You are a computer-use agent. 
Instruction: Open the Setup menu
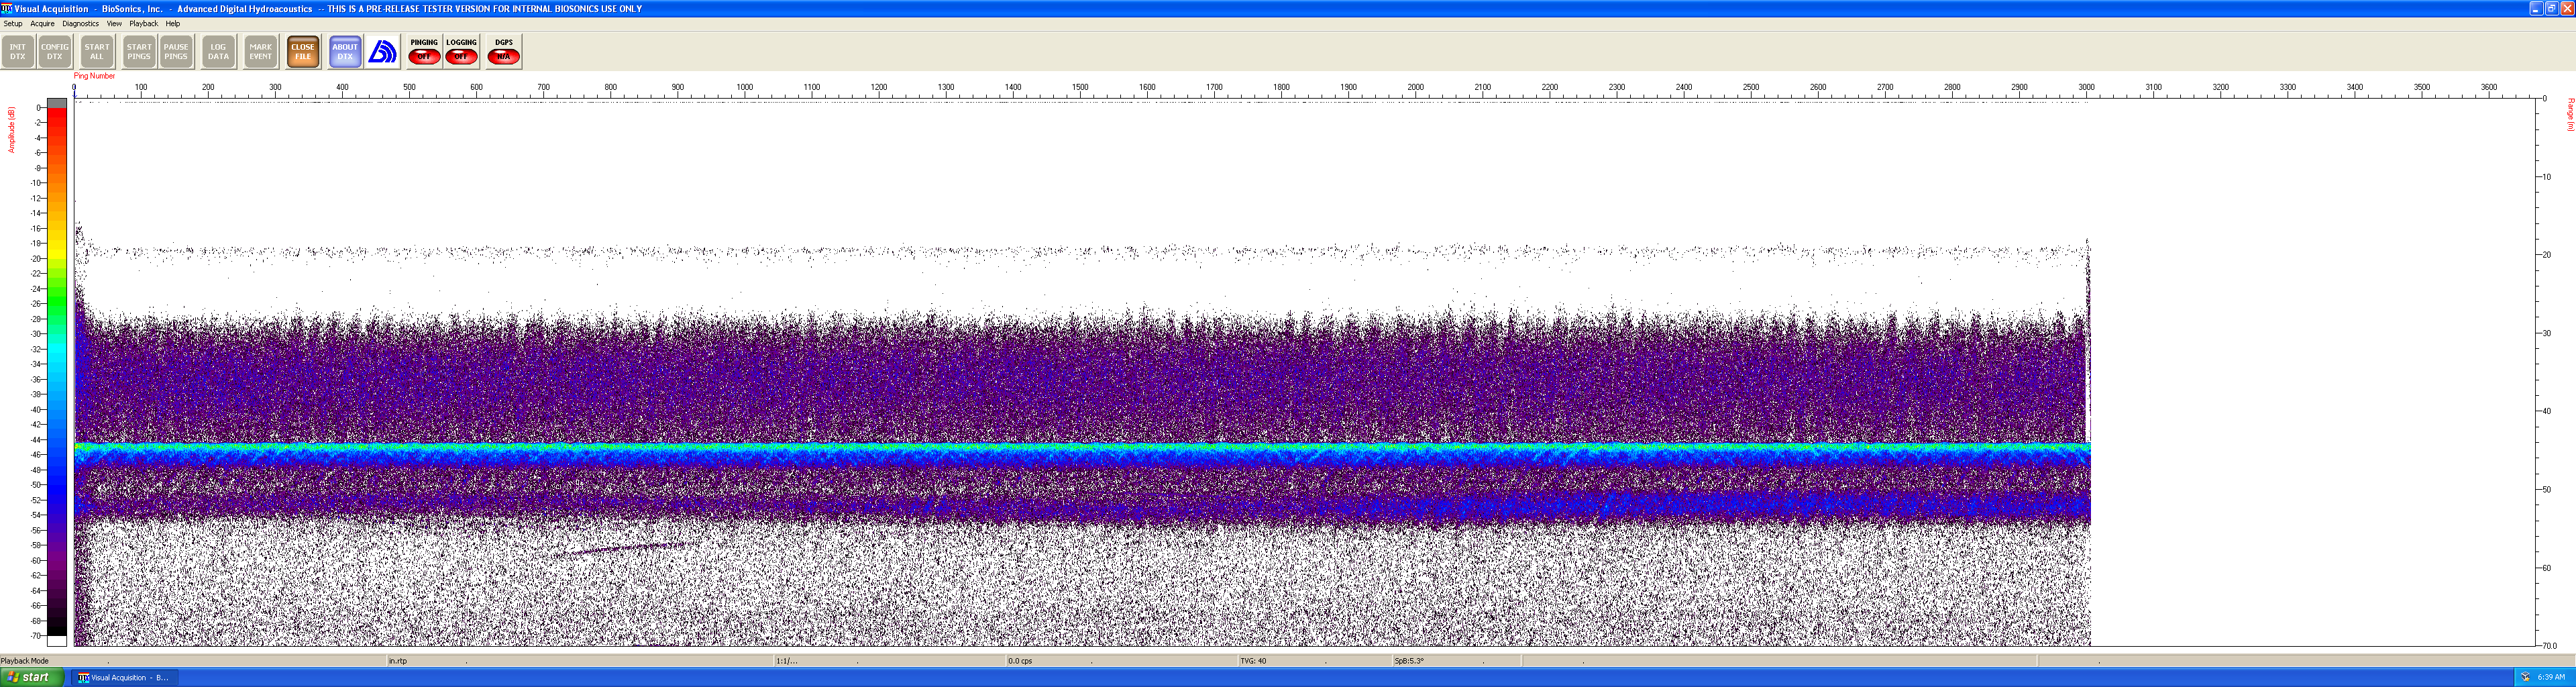13,24
